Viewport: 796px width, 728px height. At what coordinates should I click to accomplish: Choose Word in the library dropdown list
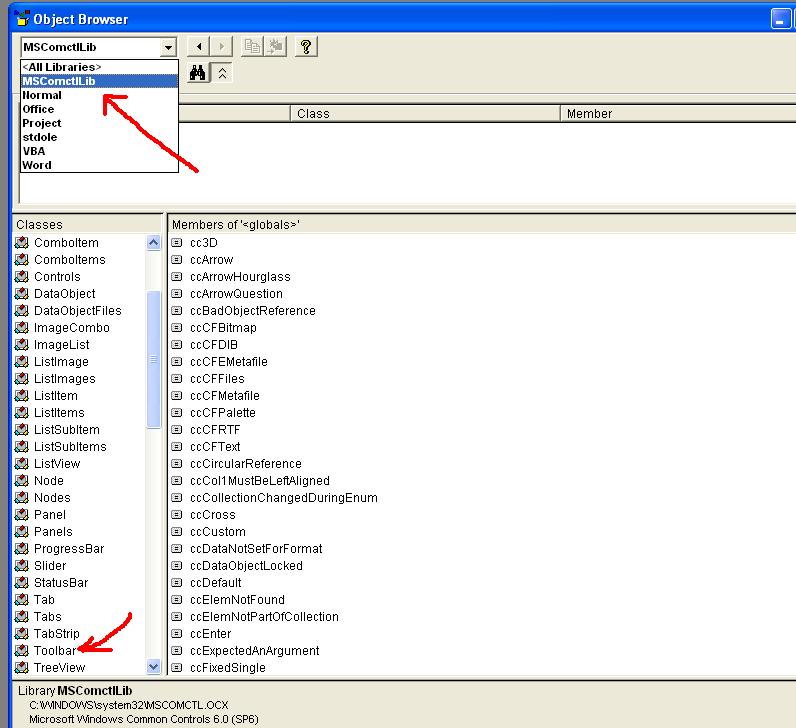[37, 165]
